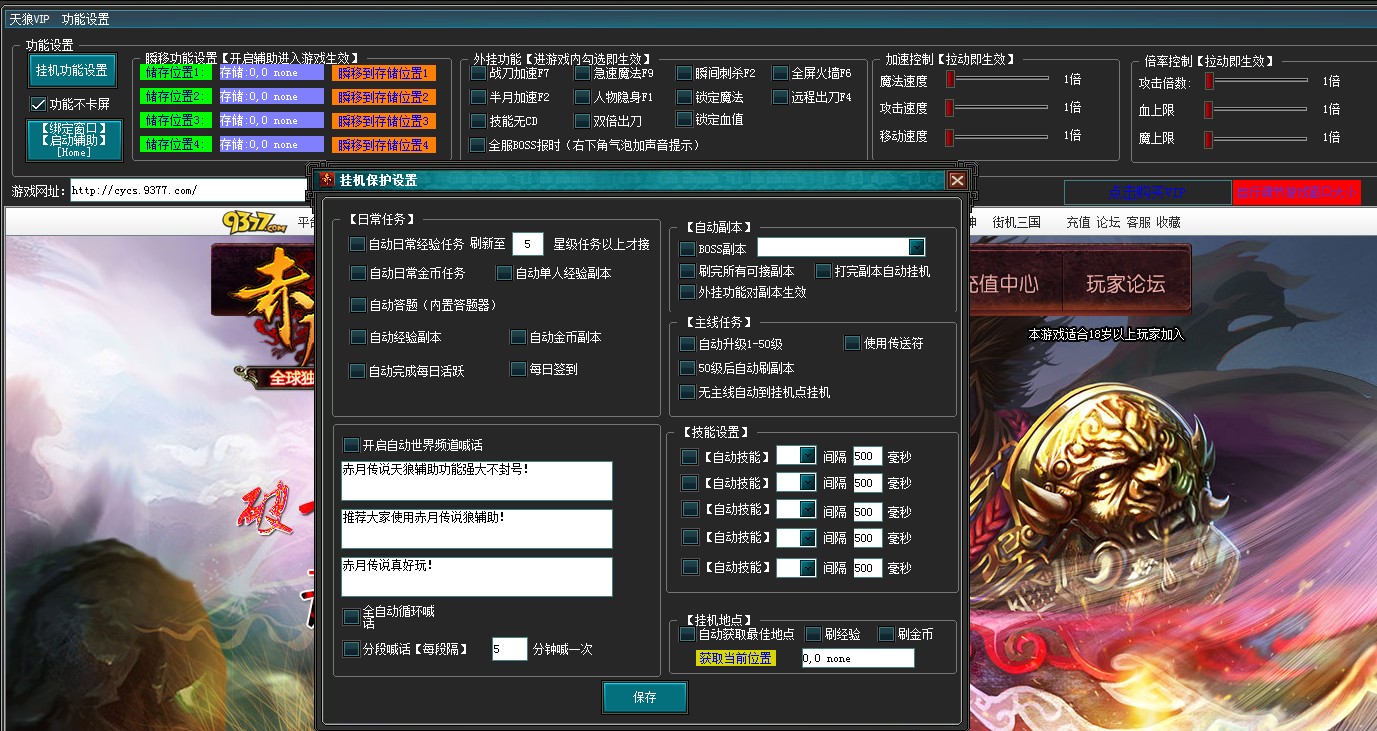Open 论坛 in the web navigation
1377x731 pixels.
(1108, 222)
